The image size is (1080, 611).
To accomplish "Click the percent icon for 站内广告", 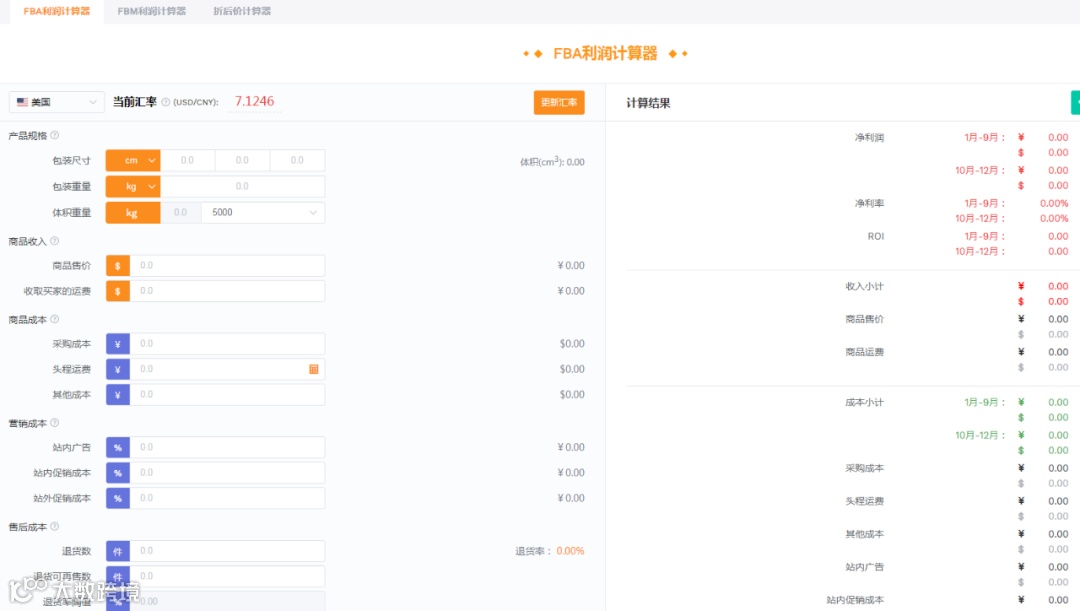I will [x=118, y=447].
